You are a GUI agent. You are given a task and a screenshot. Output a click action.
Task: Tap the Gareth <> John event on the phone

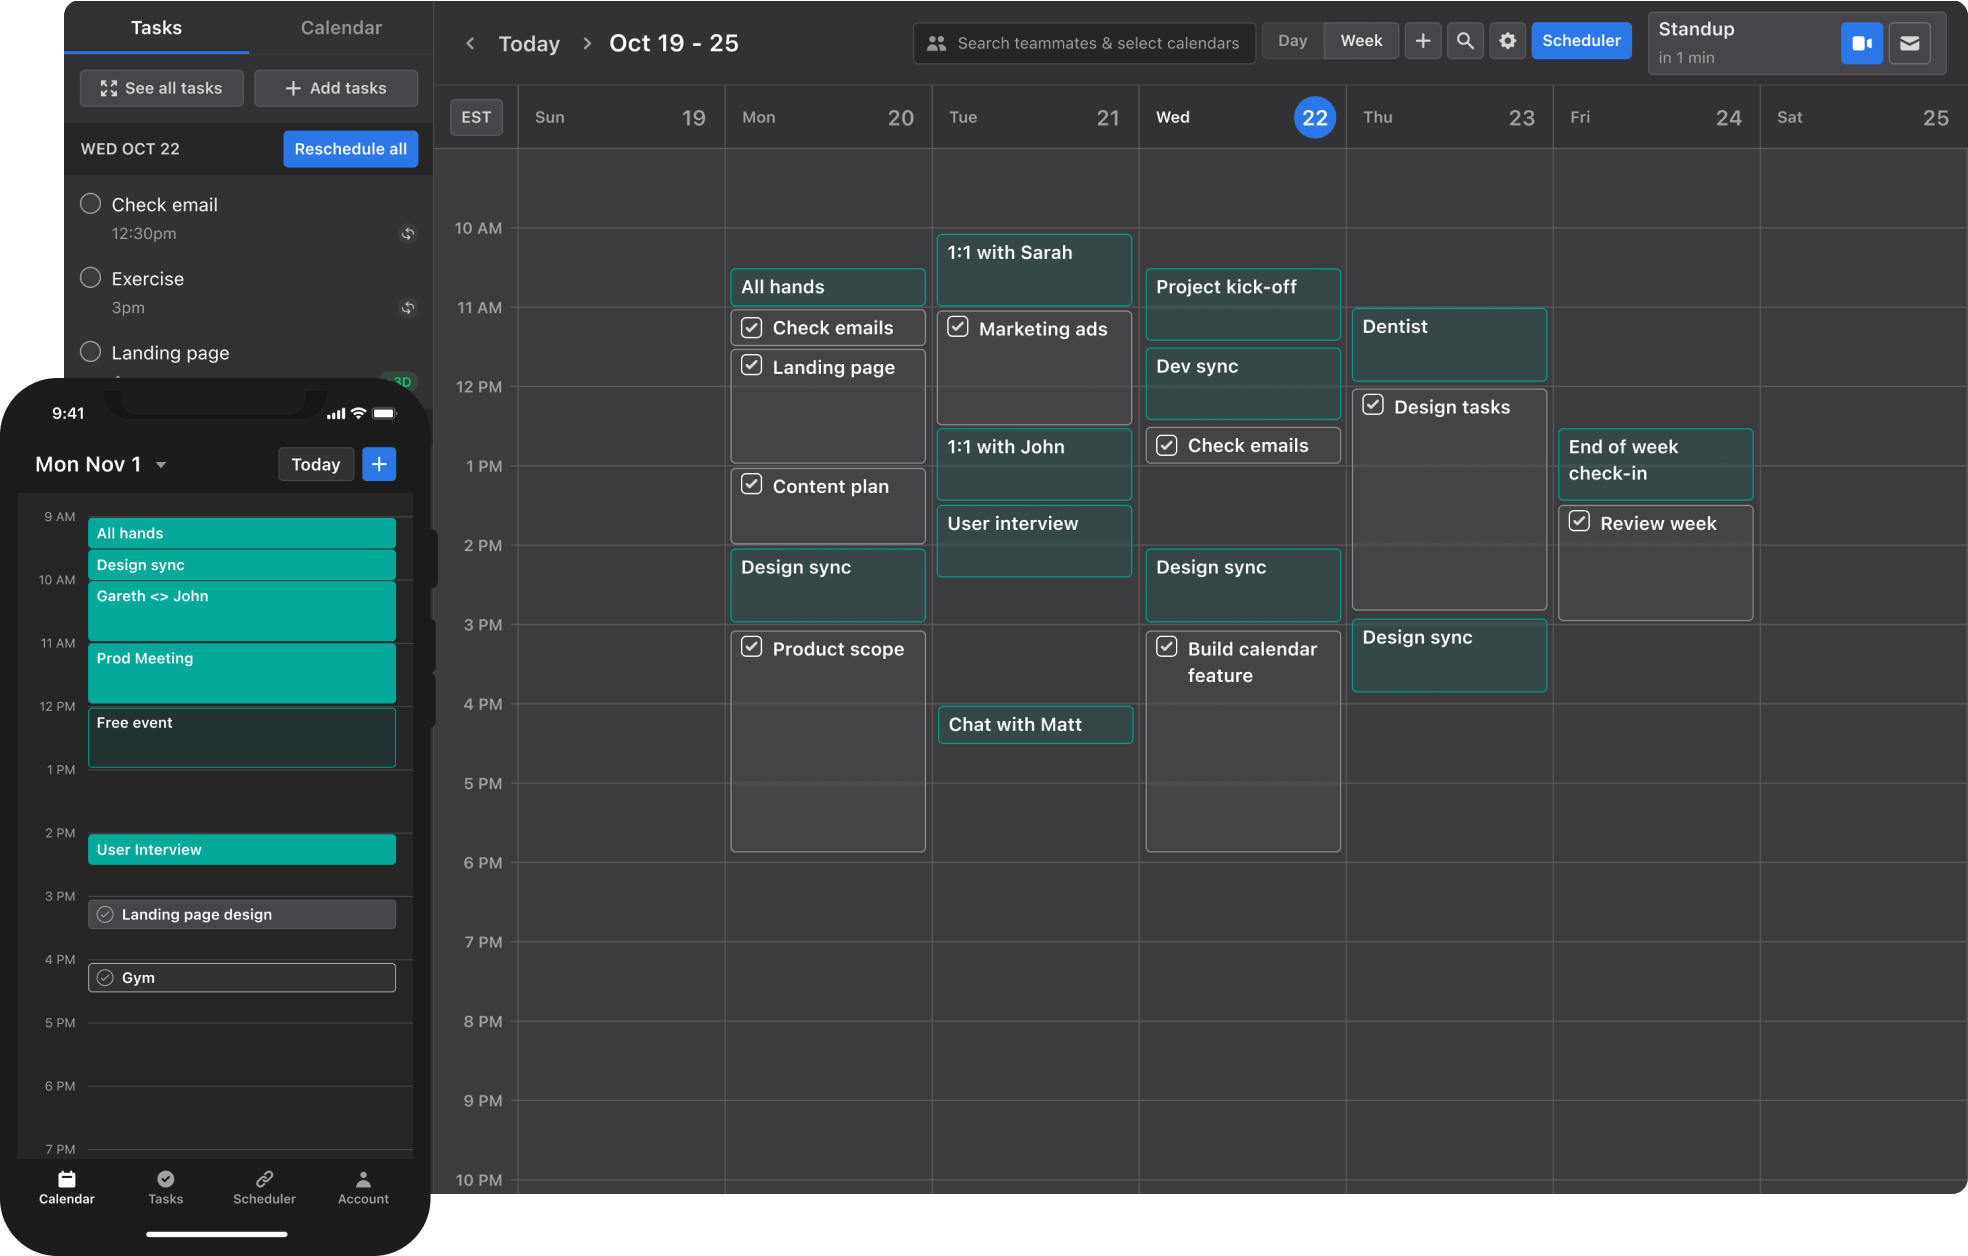(242, 611)
